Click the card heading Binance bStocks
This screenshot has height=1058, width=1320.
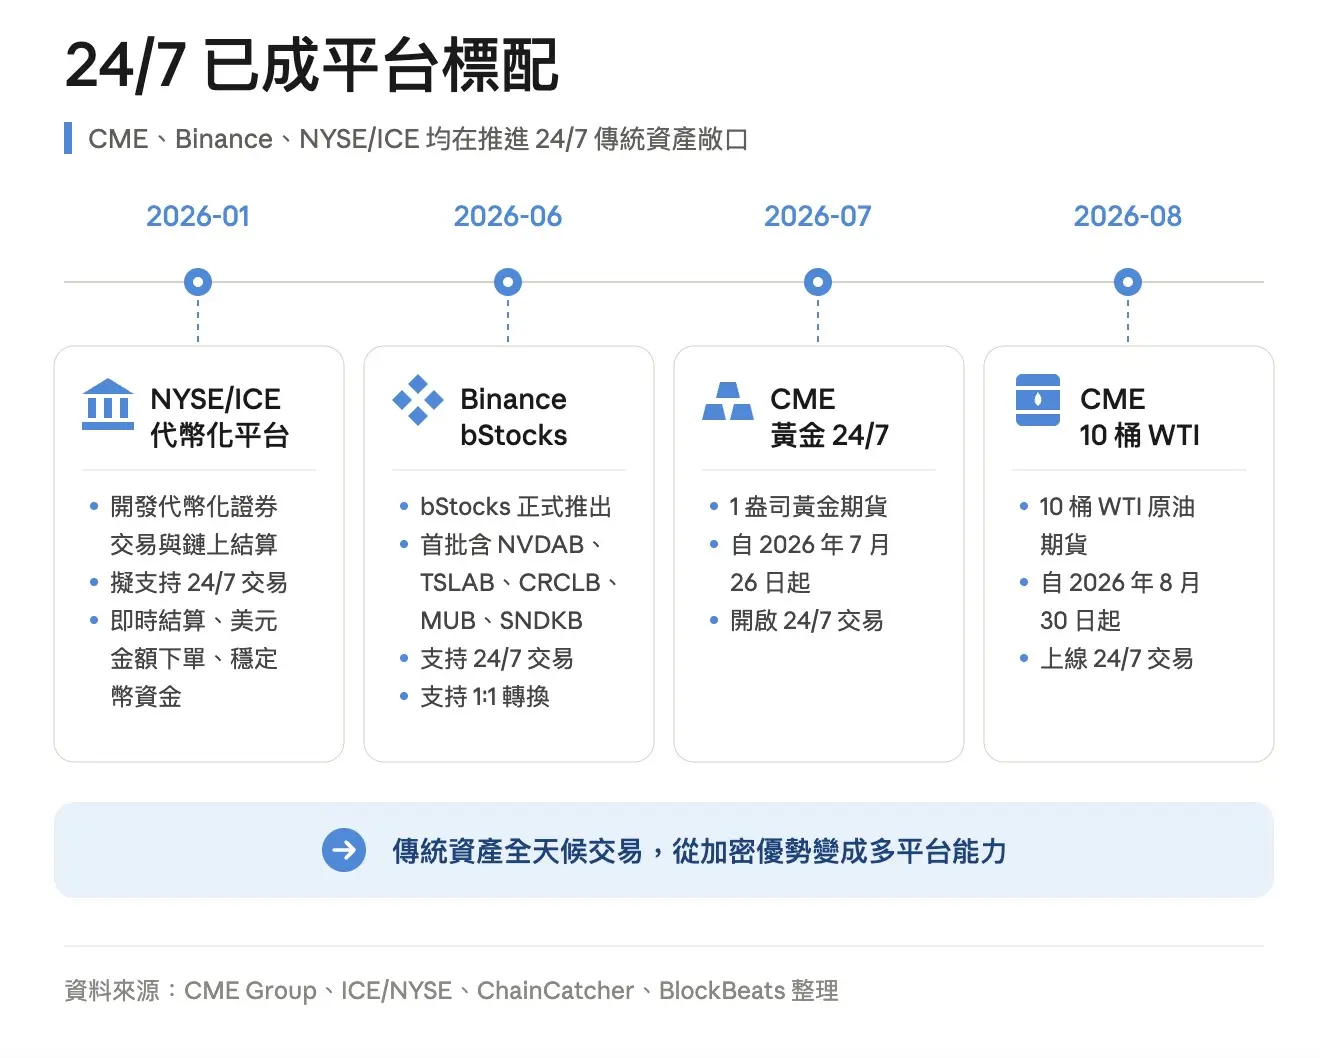tap(514, 417)
